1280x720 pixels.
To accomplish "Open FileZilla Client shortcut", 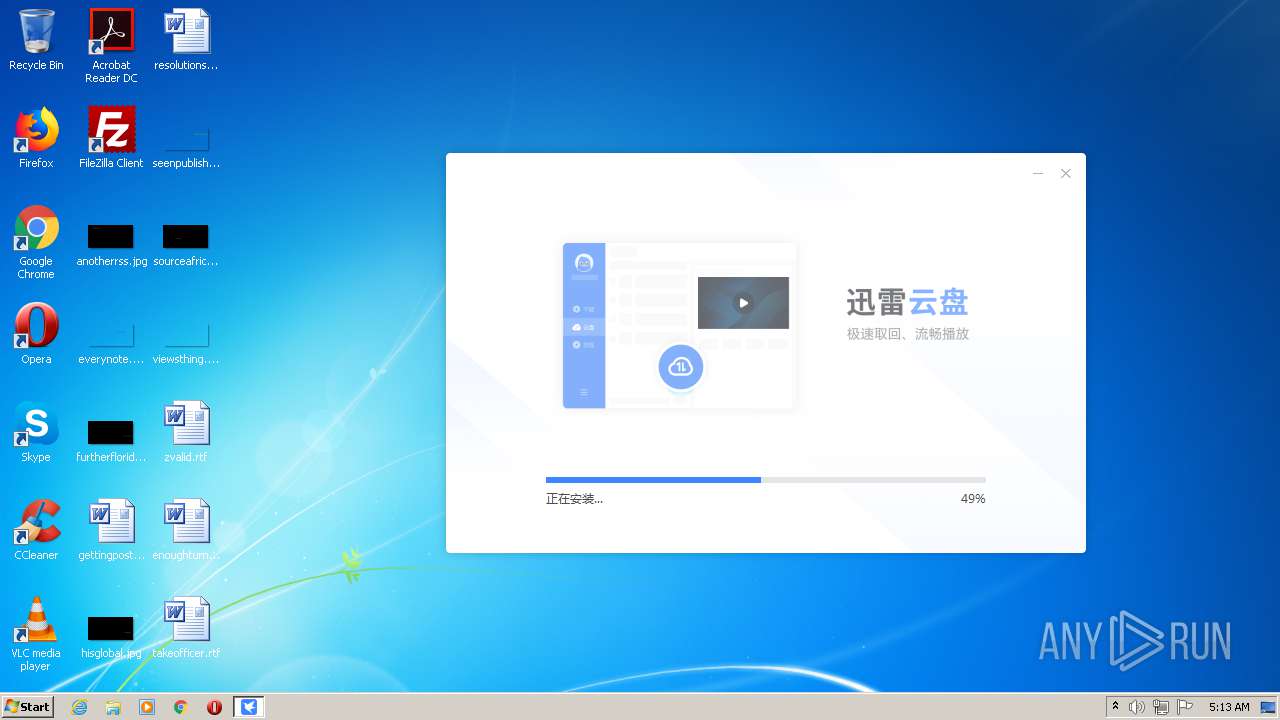I will (111, 138).
